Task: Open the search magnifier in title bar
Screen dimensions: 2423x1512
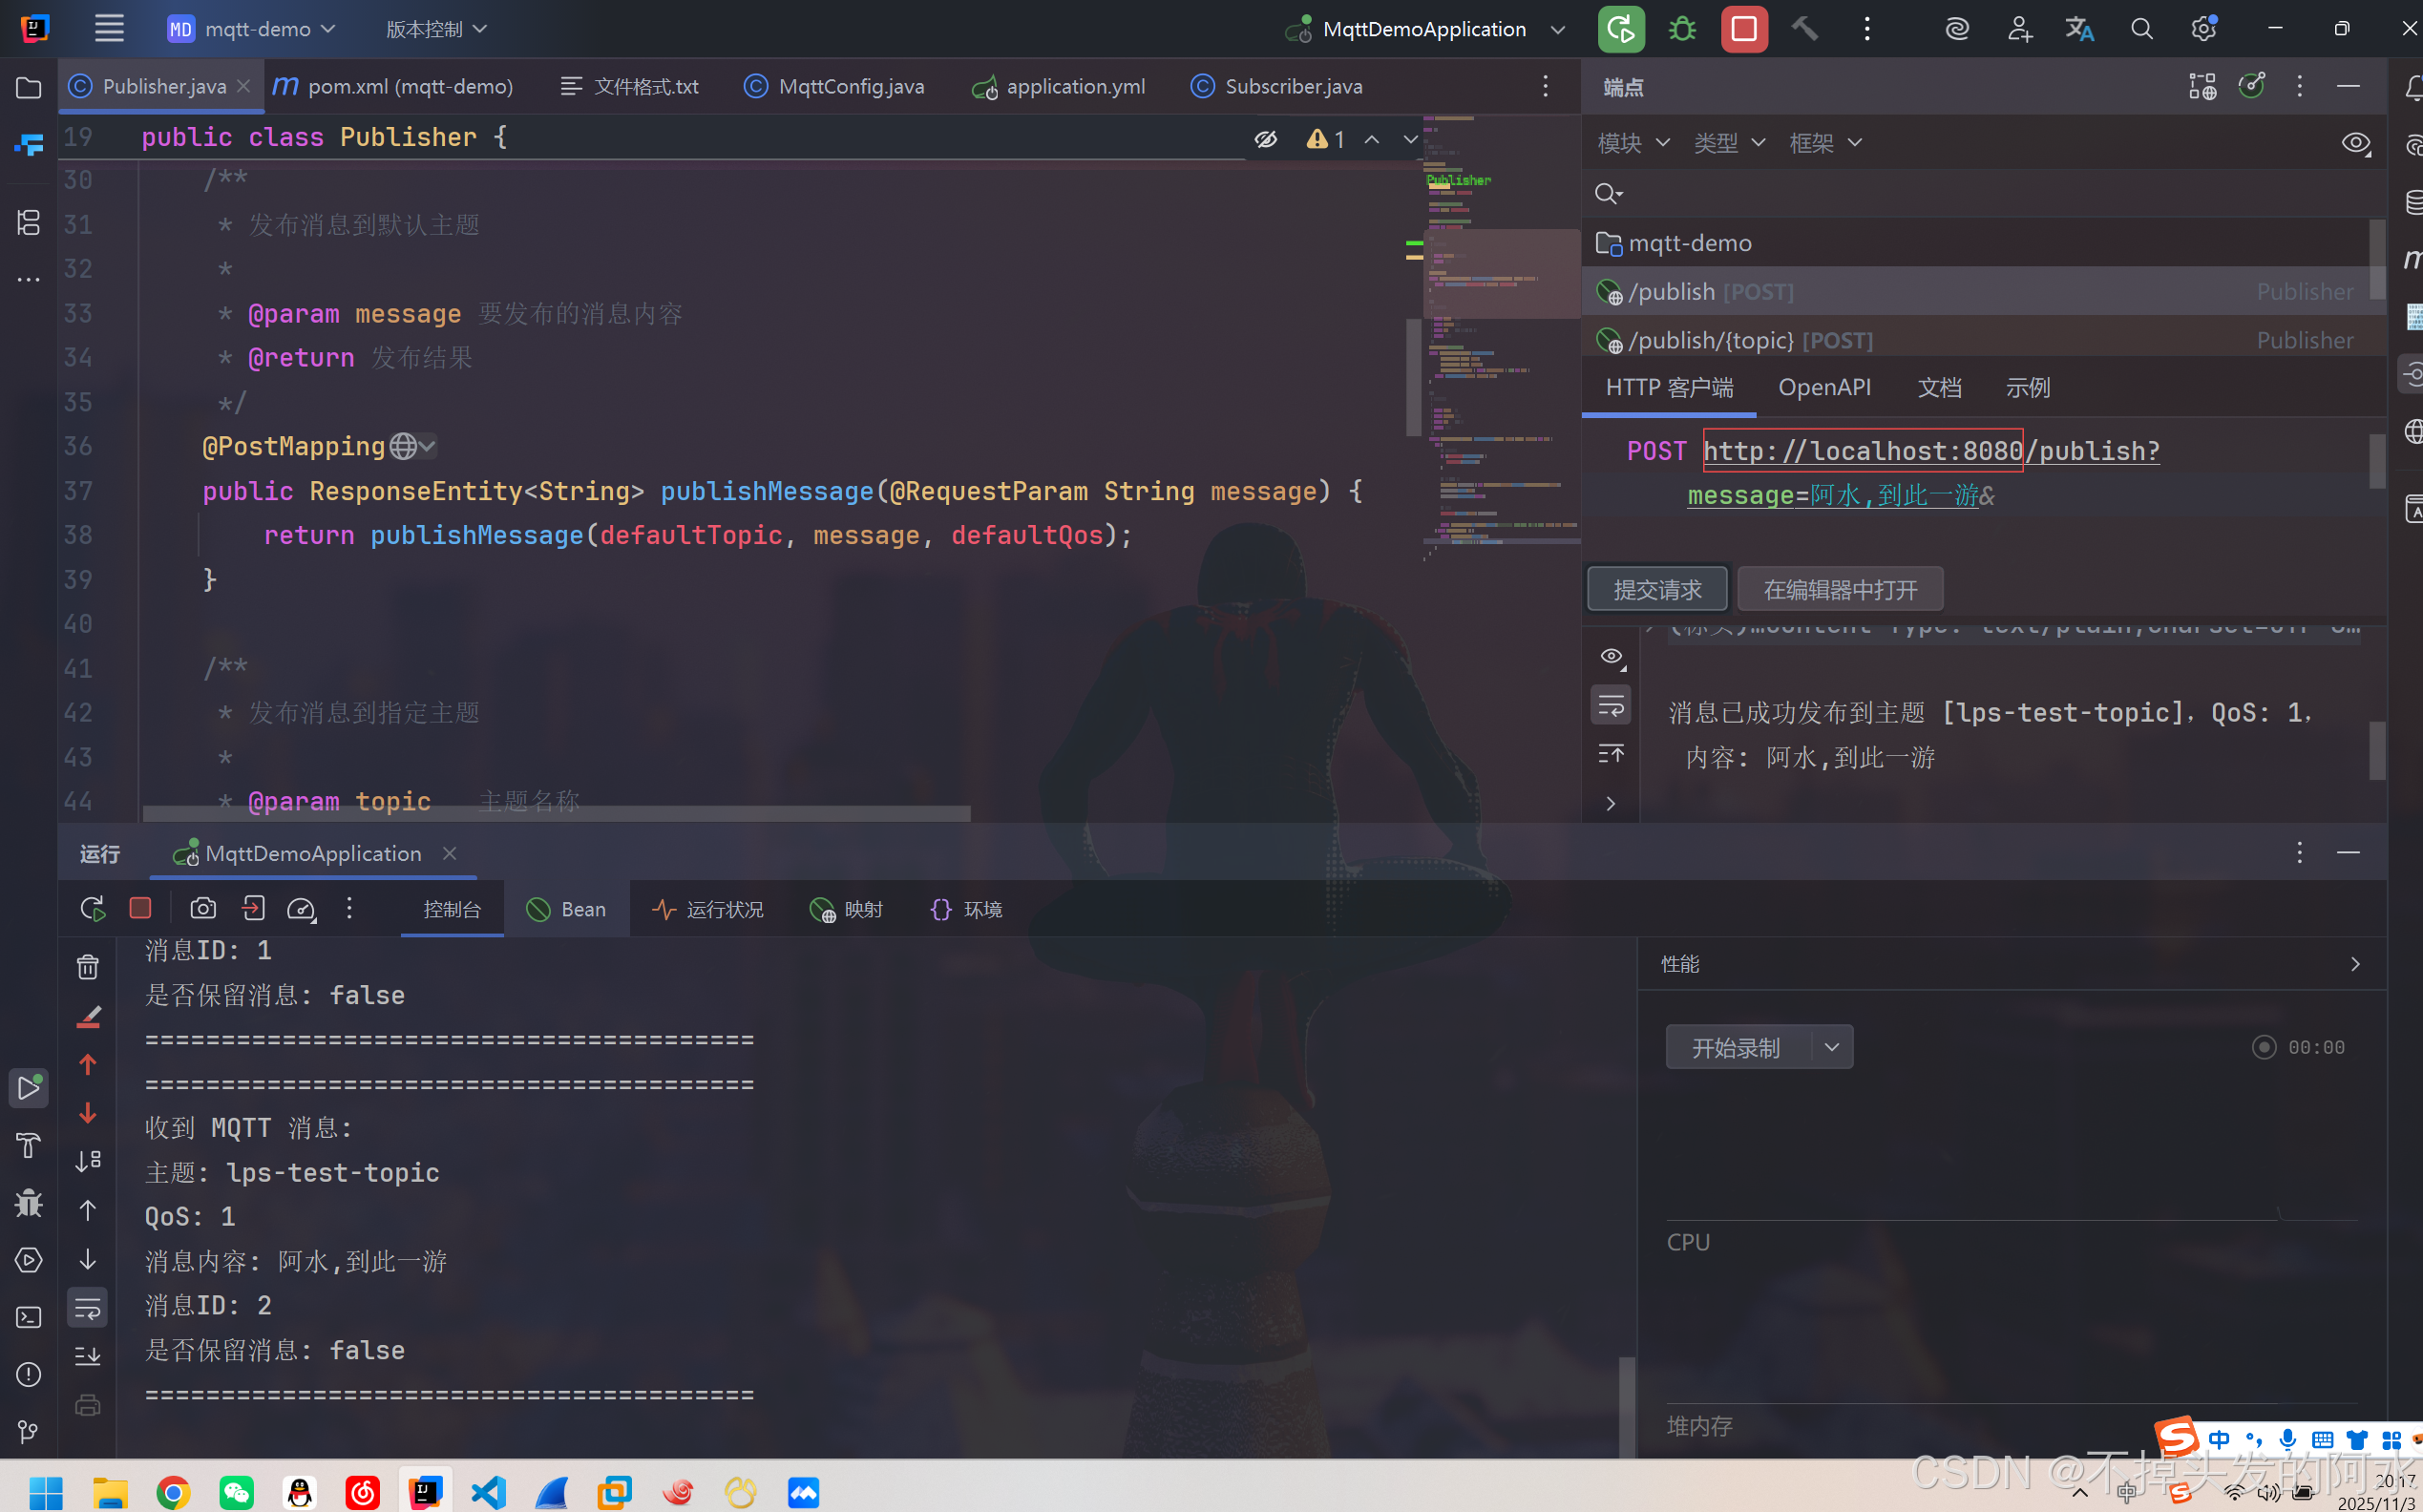Action: pyautogui.click(x=2141, y=29)
